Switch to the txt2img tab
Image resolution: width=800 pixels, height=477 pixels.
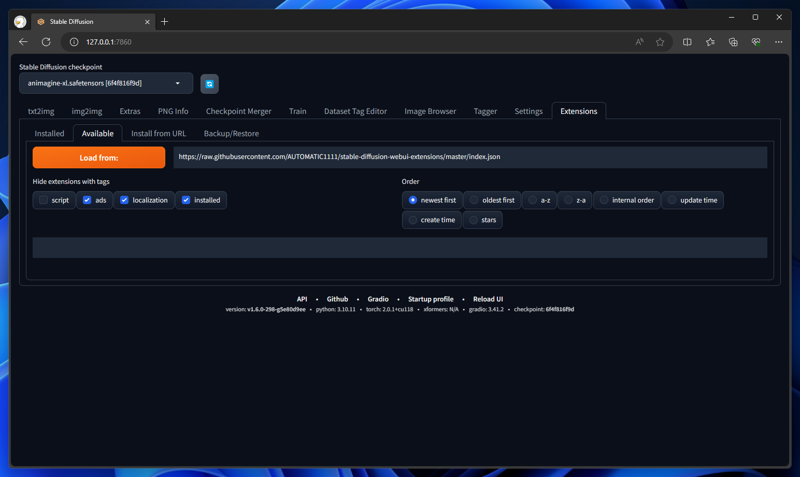click(x=41, y=111)
